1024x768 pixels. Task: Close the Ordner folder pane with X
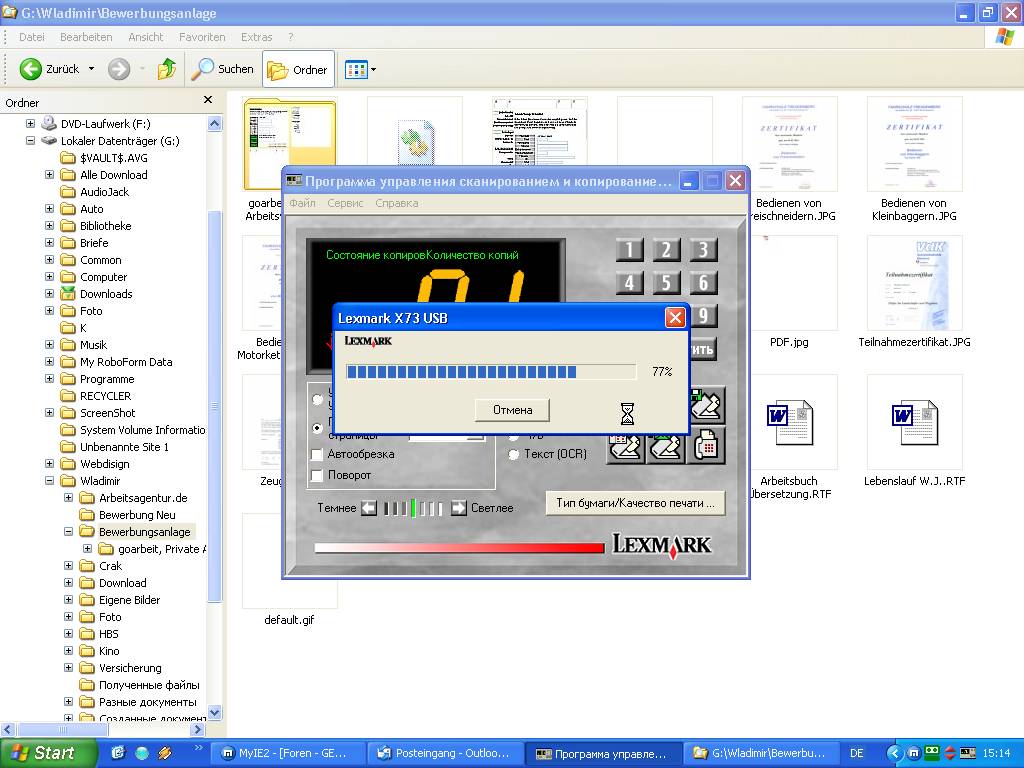(208, 100)
